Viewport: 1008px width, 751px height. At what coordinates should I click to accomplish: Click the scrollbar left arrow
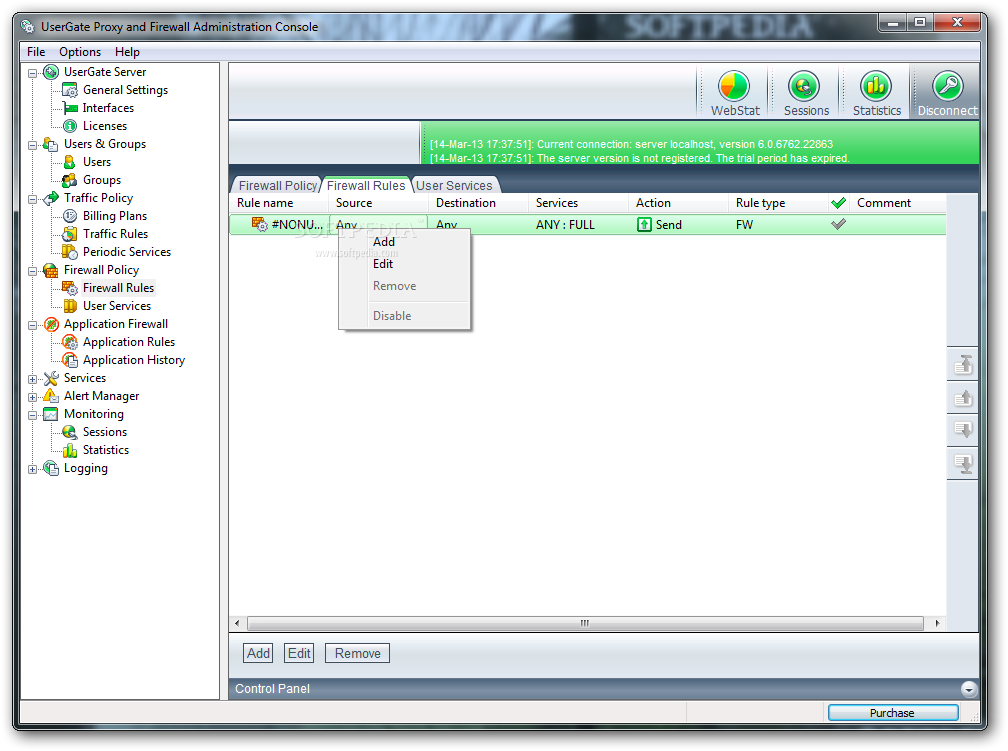pyautogui.click(x=237, y=623)
